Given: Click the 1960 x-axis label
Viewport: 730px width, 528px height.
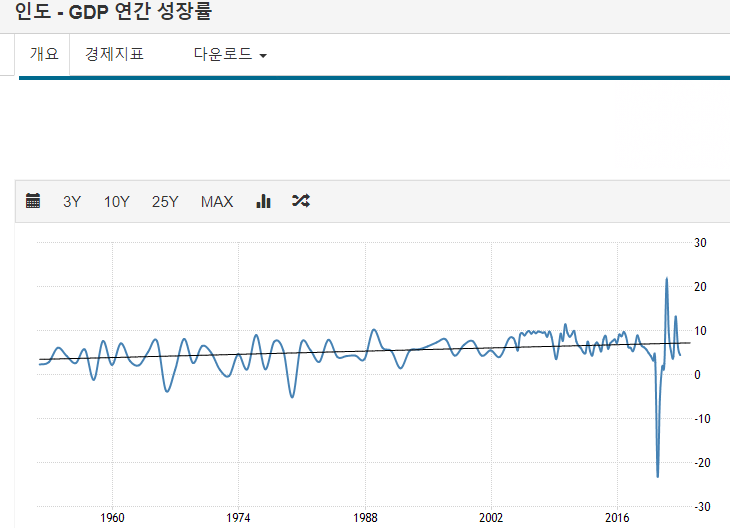Looking at the screenshot, I should (112, 517).
